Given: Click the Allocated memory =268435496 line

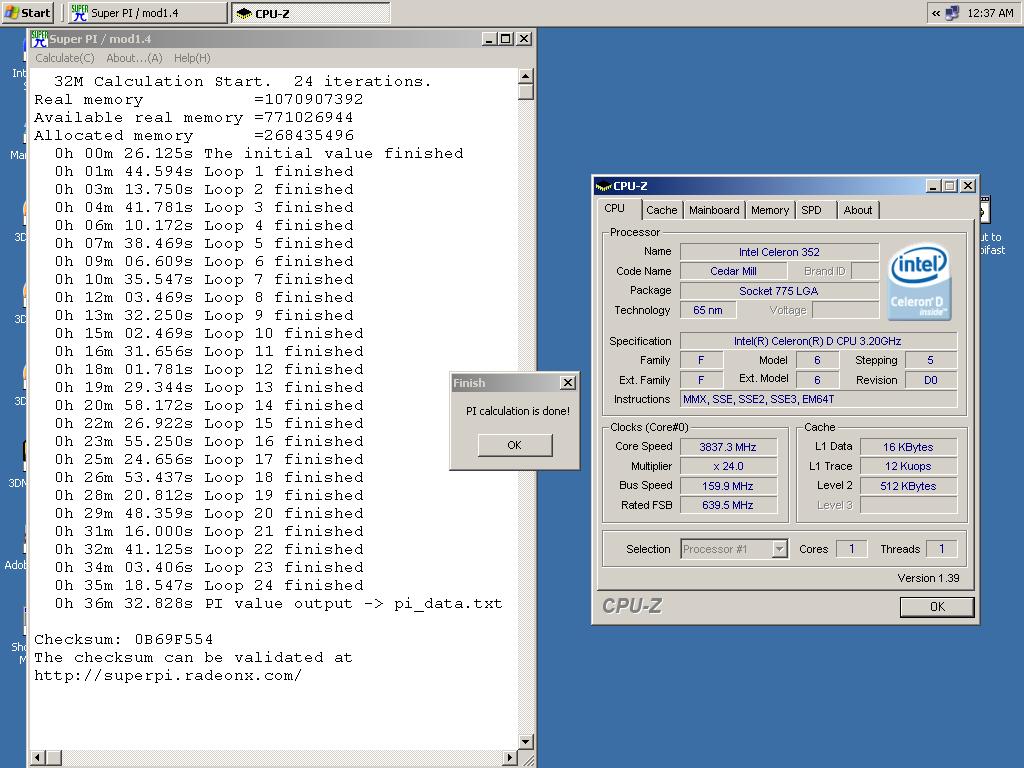Looking at the screenshot, I should (x=194, y=135).
